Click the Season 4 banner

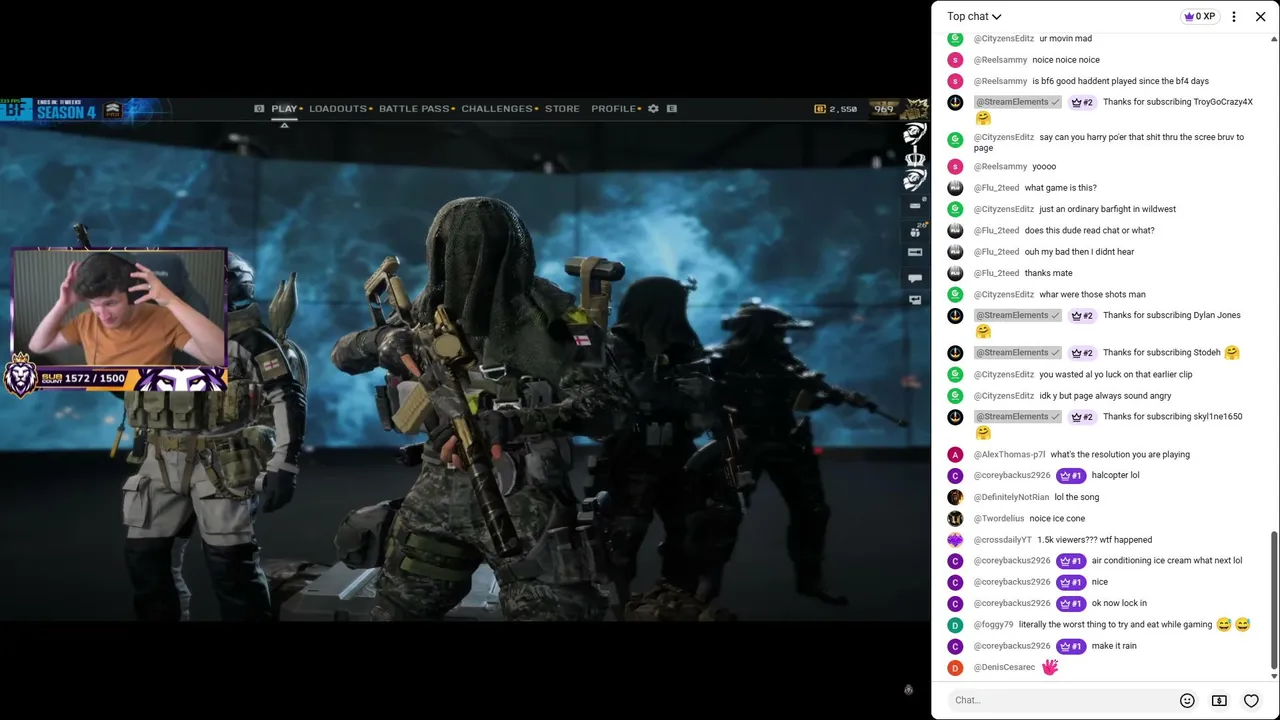point(66,111)
